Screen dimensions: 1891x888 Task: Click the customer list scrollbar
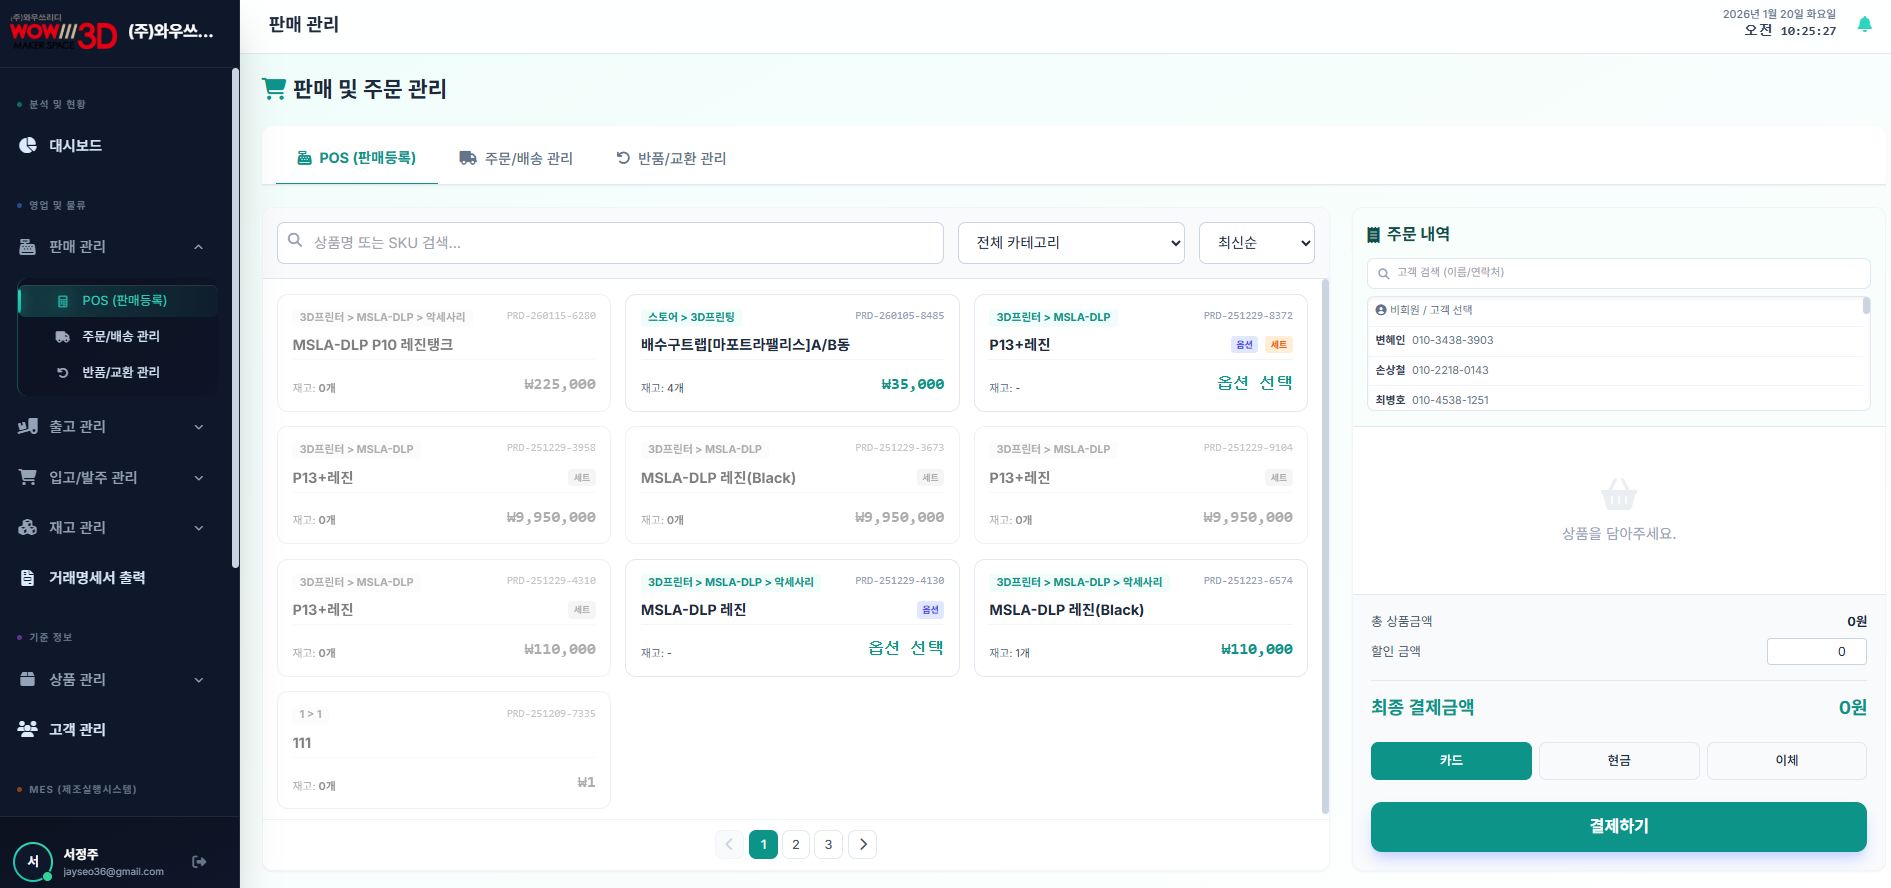pos(1865,307)
